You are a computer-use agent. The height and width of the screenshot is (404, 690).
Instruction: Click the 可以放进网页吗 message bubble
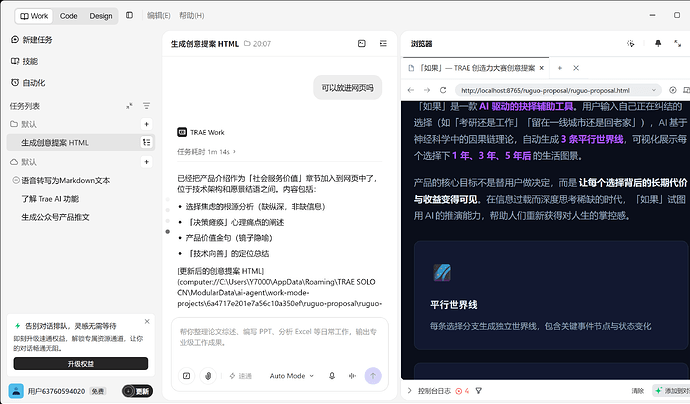click(x=348, y=88)
